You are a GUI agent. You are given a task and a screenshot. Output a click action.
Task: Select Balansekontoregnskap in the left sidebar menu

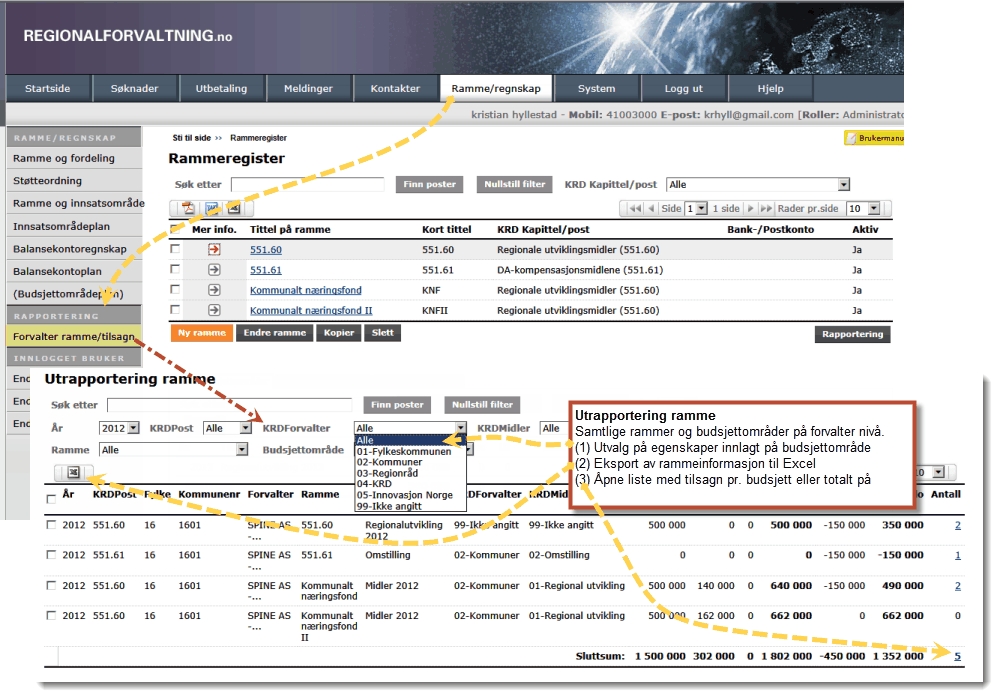[x=70, y=248]
